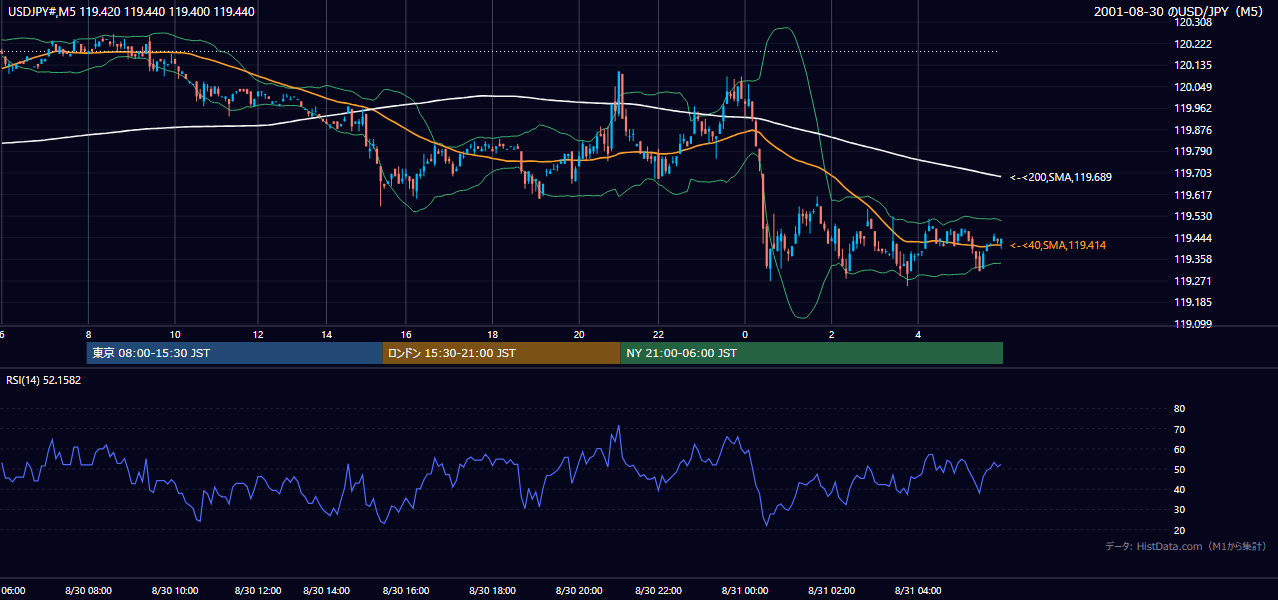Click price axis label 119.530
1278x600 pixels.
point(1193,216)
